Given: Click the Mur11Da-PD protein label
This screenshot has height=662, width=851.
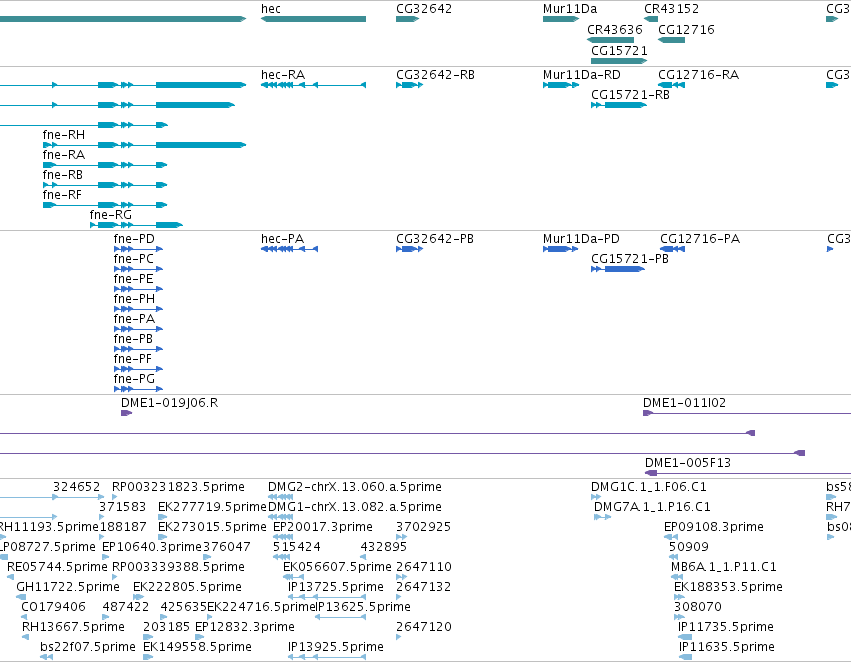Looking at the screenshot, I should tap(581, 239).
